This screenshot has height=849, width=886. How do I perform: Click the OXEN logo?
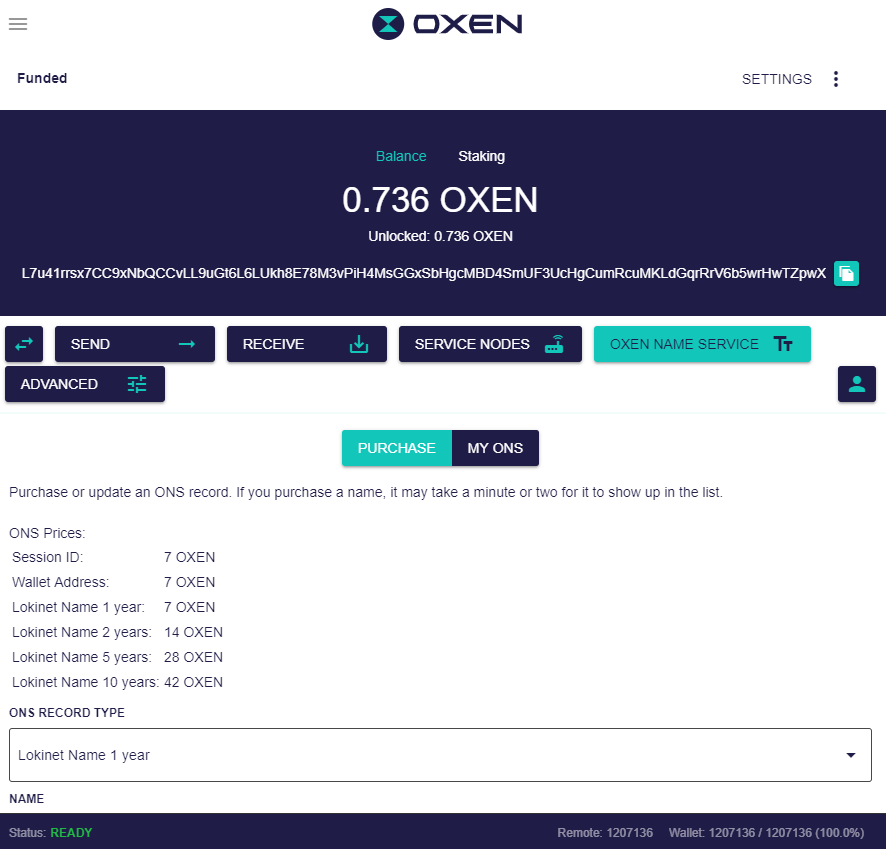446,24
